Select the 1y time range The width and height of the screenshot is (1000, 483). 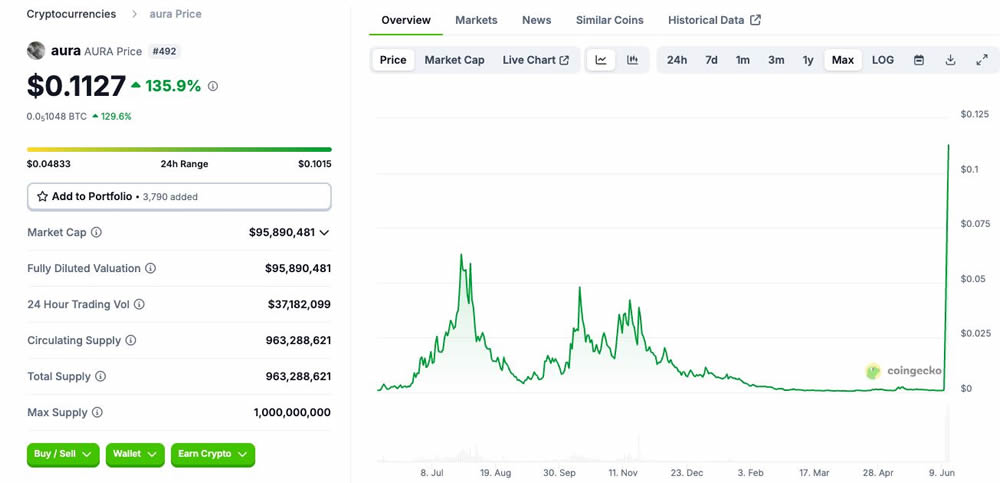coord(808,60)
